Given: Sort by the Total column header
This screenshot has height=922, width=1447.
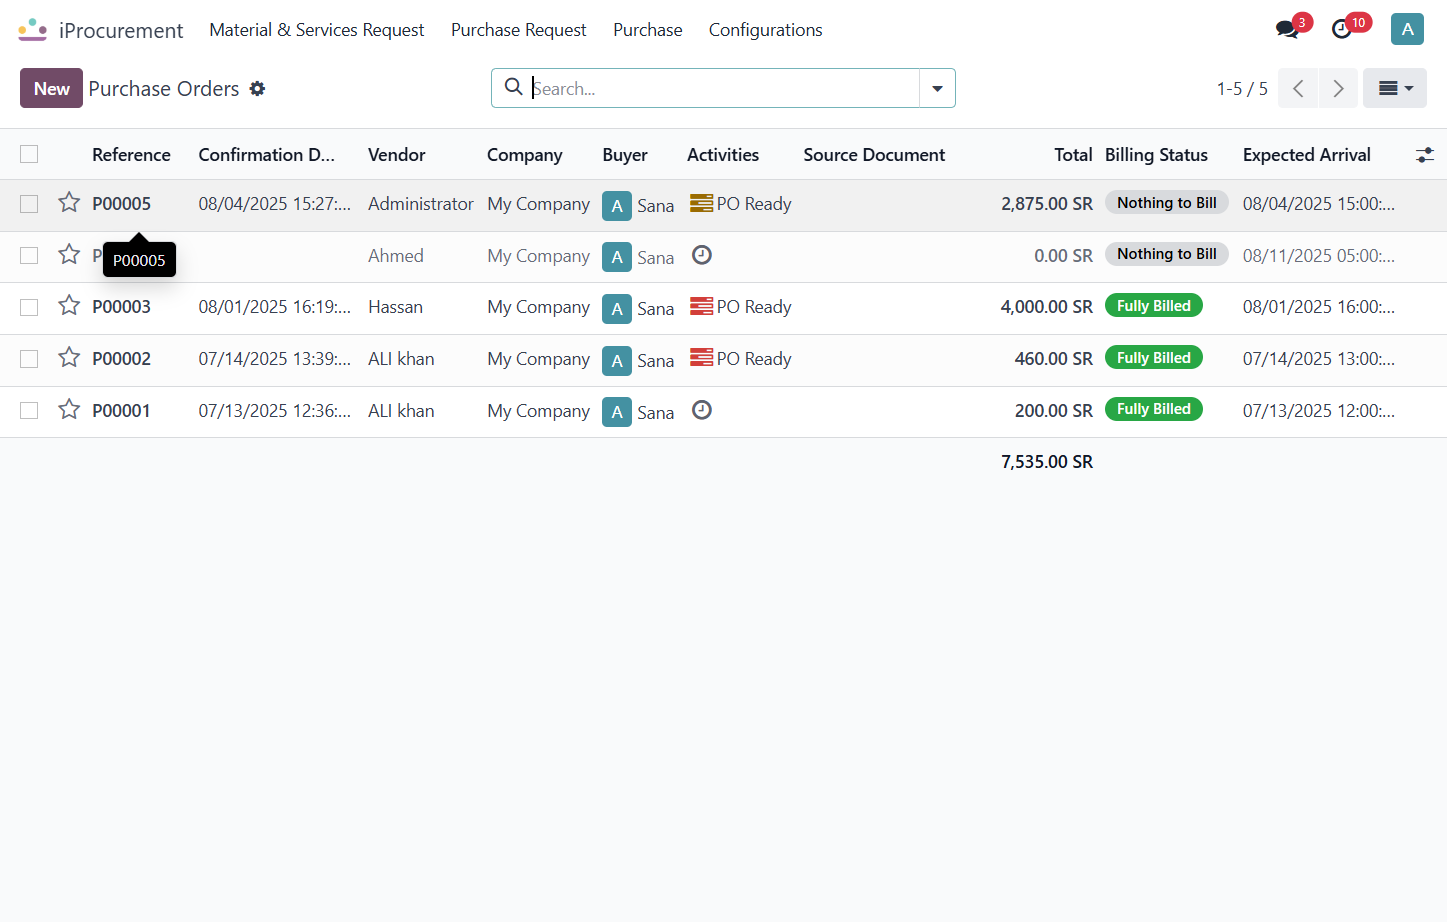Looking at the screenshot, I should click(1073, 155).
